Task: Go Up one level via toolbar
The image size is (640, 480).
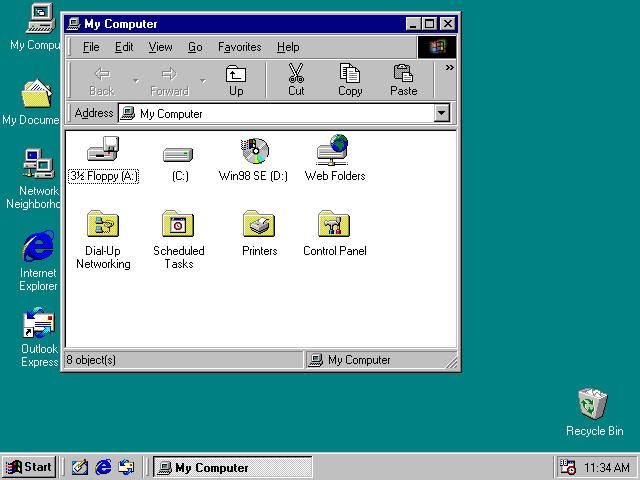Action: point(236,80)
